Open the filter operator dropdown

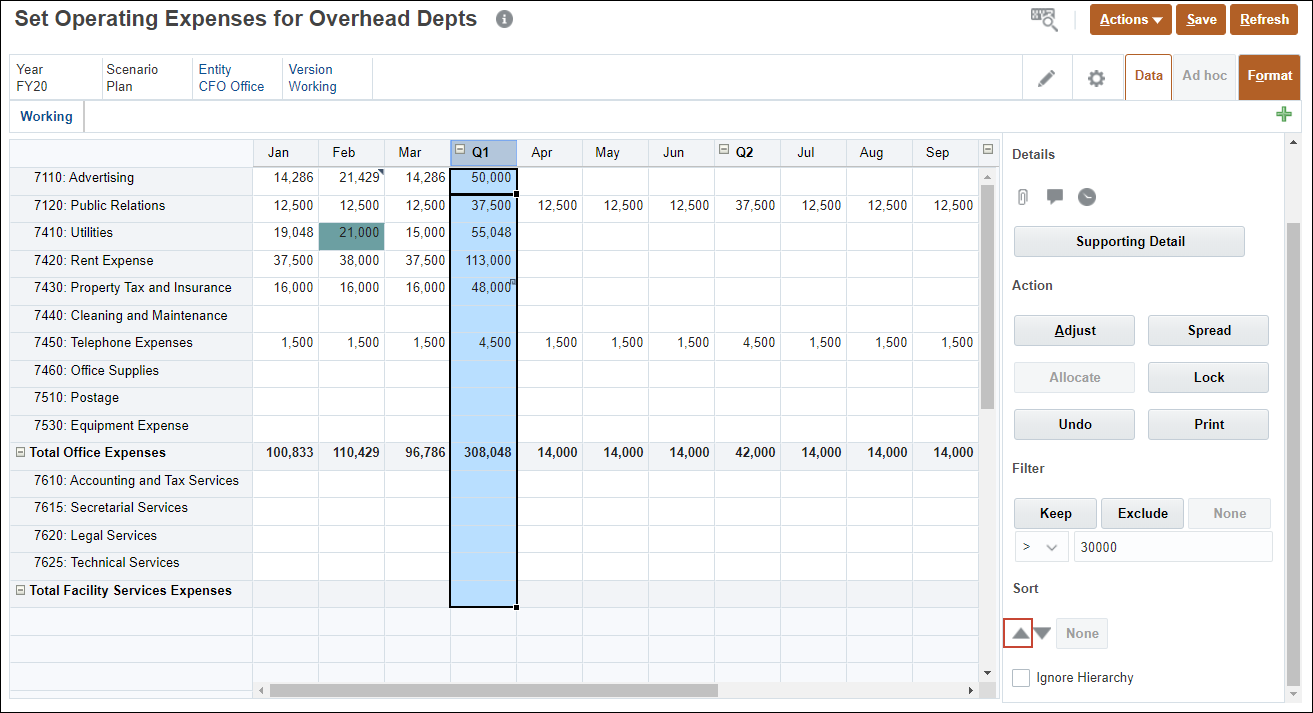[x=1041, y=547]
